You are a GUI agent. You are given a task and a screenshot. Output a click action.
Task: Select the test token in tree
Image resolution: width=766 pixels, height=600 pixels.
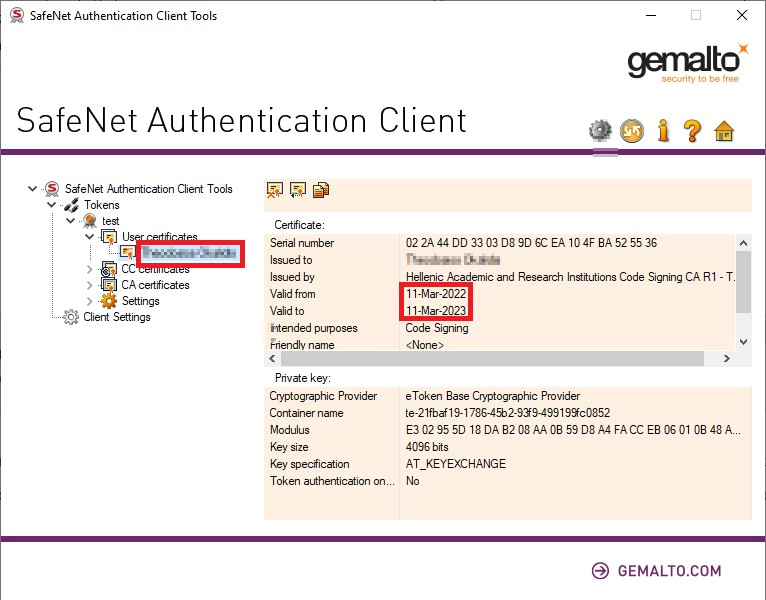110,221
